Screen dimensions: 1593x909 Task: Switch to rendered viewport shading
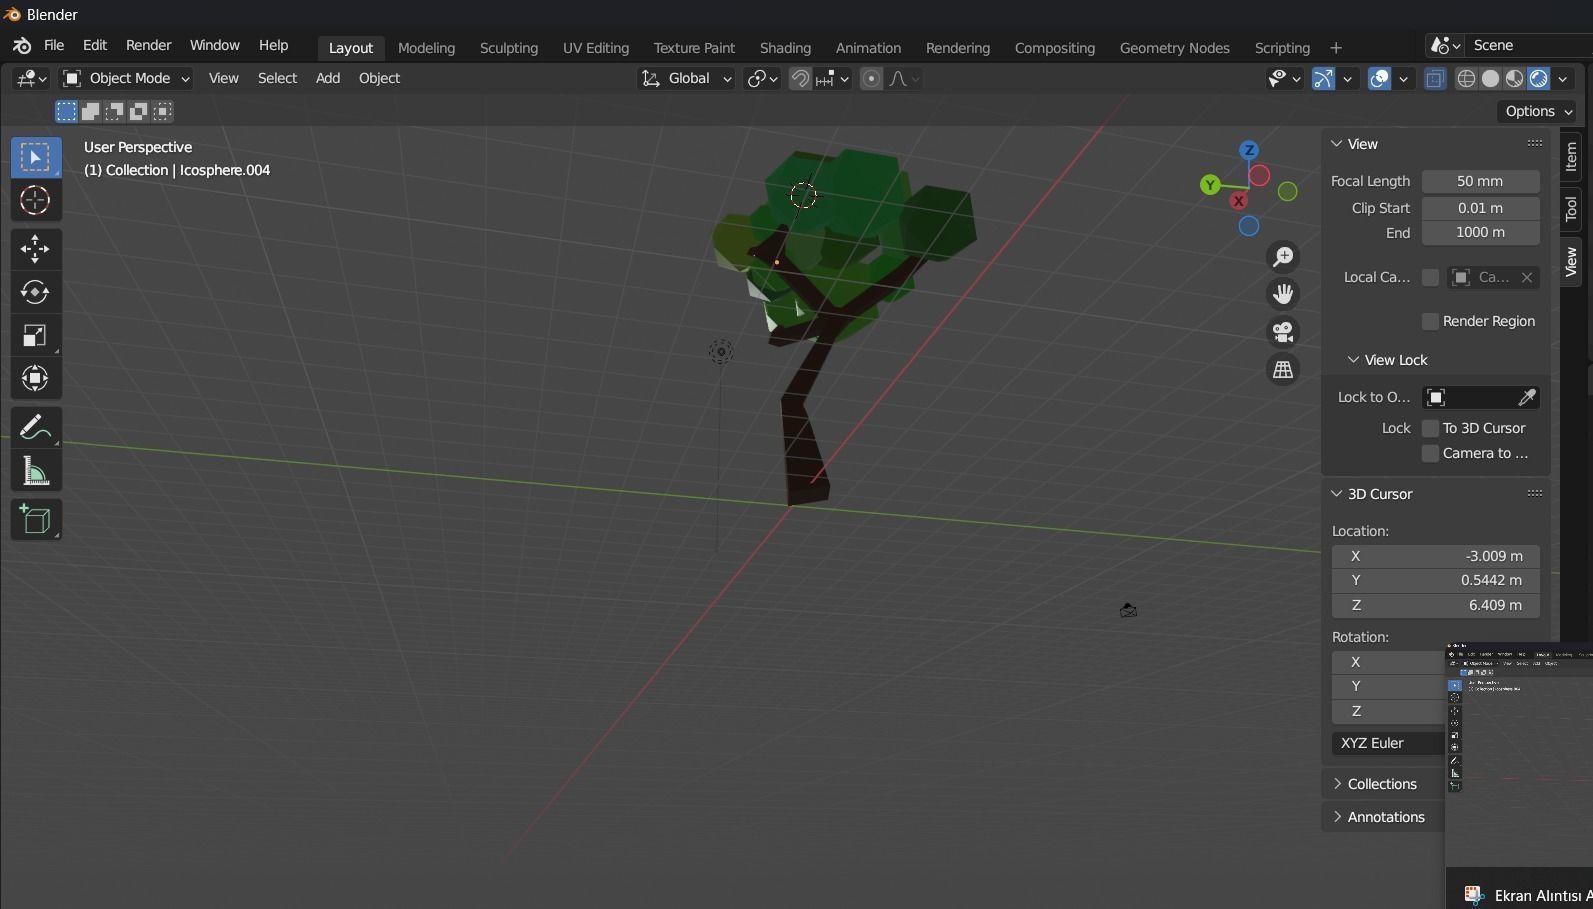pos(1538,79)
